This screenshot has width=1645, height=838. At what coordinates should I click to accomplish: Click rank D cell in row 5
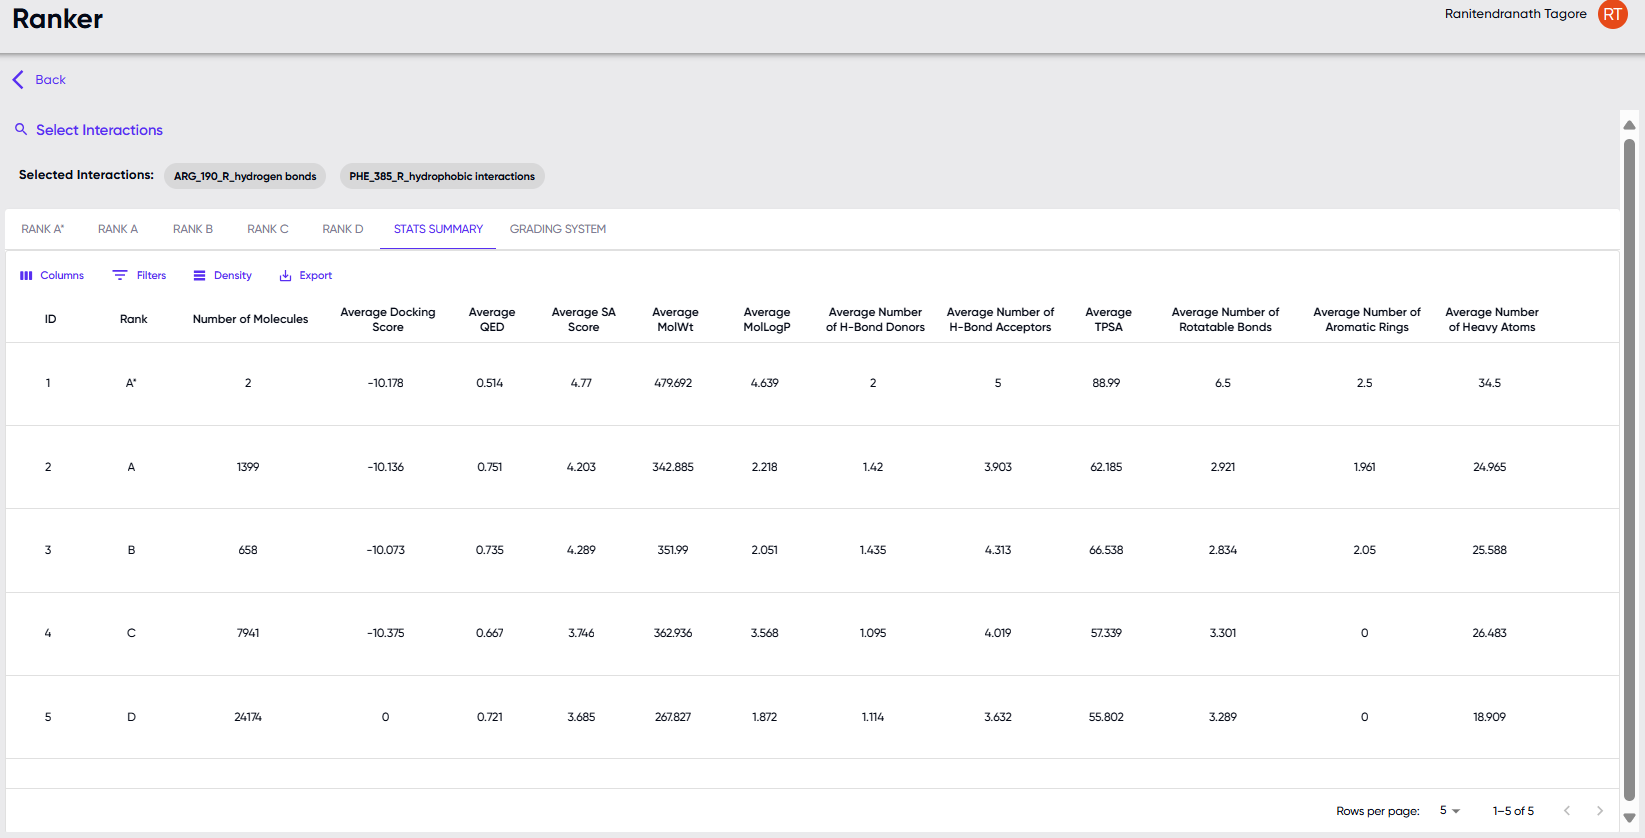[131, 717]
